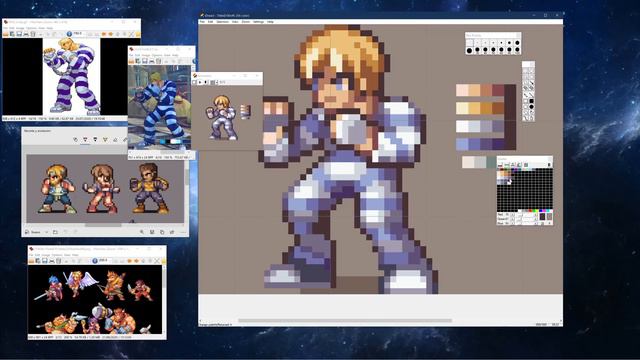Screen dimensions: 640x360
Task: Select the smallest pen tip in the top row
Action: tap(469, 42)
